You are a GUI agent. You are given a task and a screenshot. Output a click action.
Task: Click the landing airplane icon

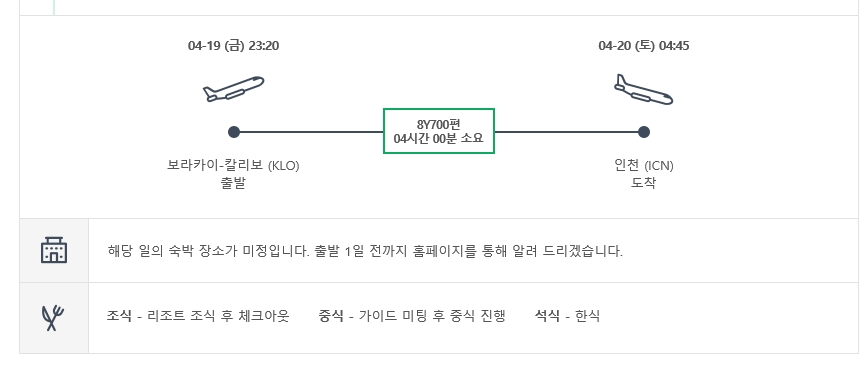coord(644,89)
